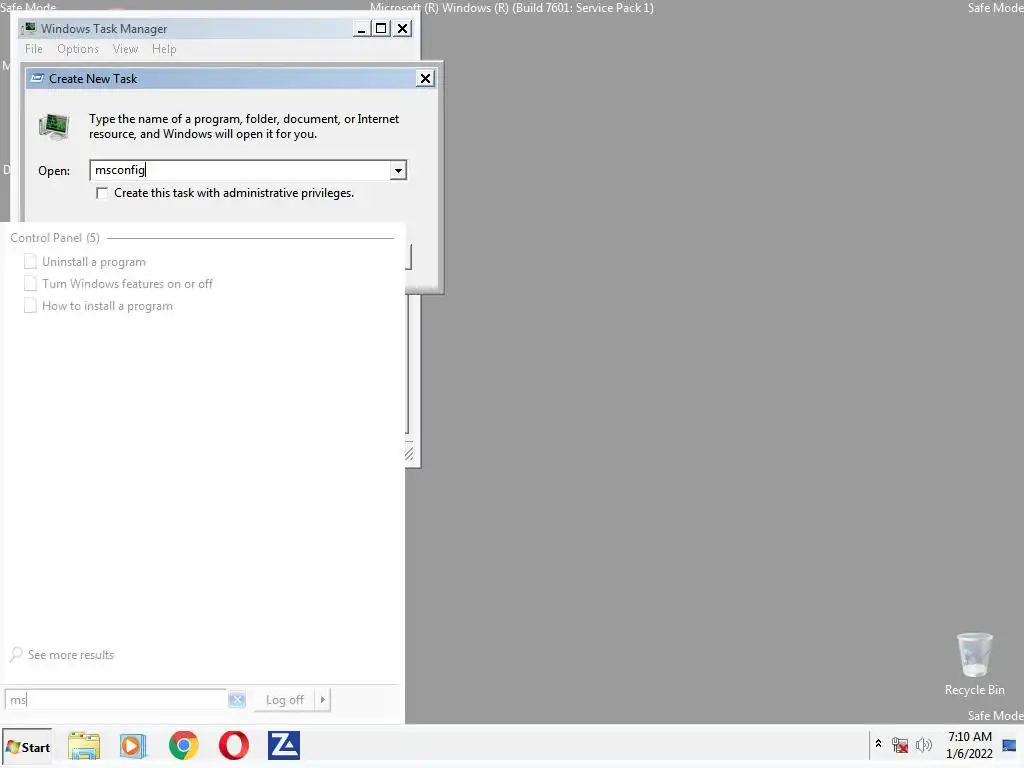Show hidden tray icons arrow
1024x768 pixels.
[878, 744]
